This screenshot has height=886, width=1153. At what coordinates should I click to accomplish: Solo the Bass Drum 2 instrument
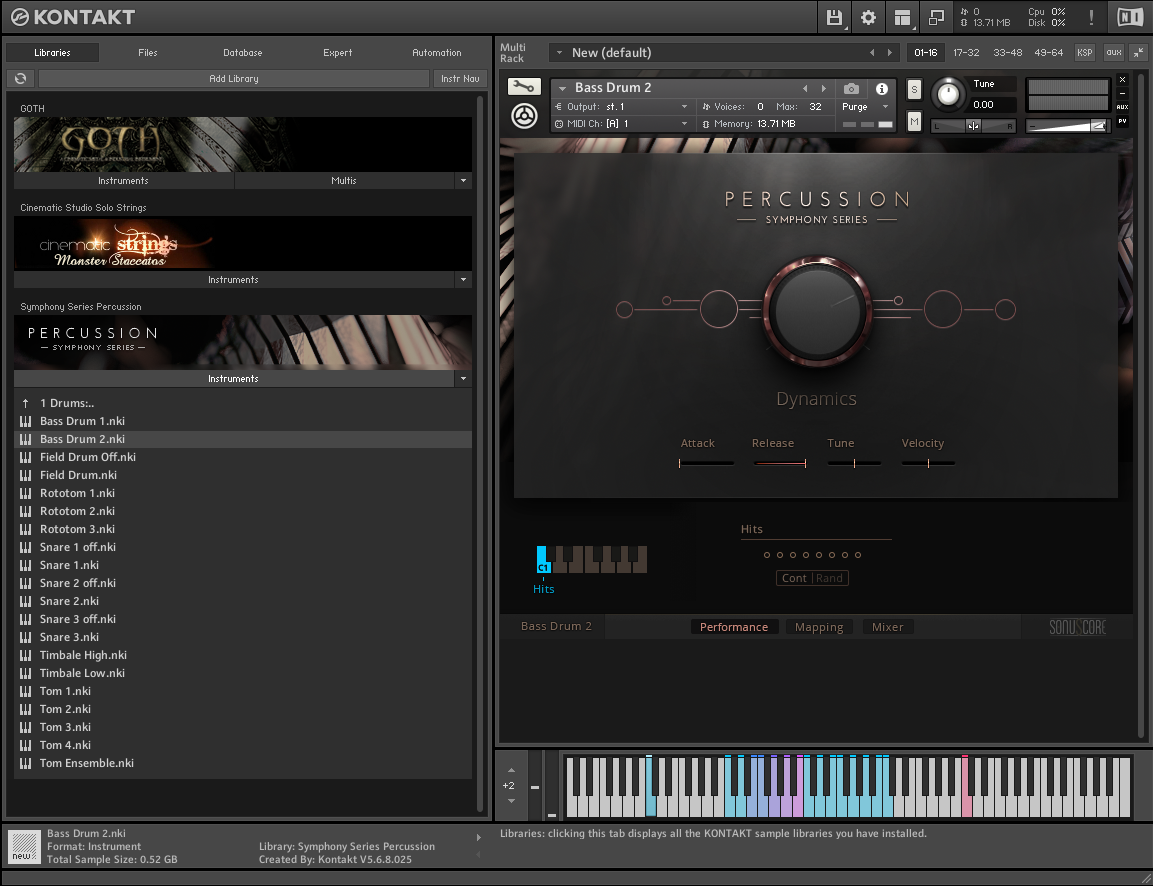click(x=914, y=90)
